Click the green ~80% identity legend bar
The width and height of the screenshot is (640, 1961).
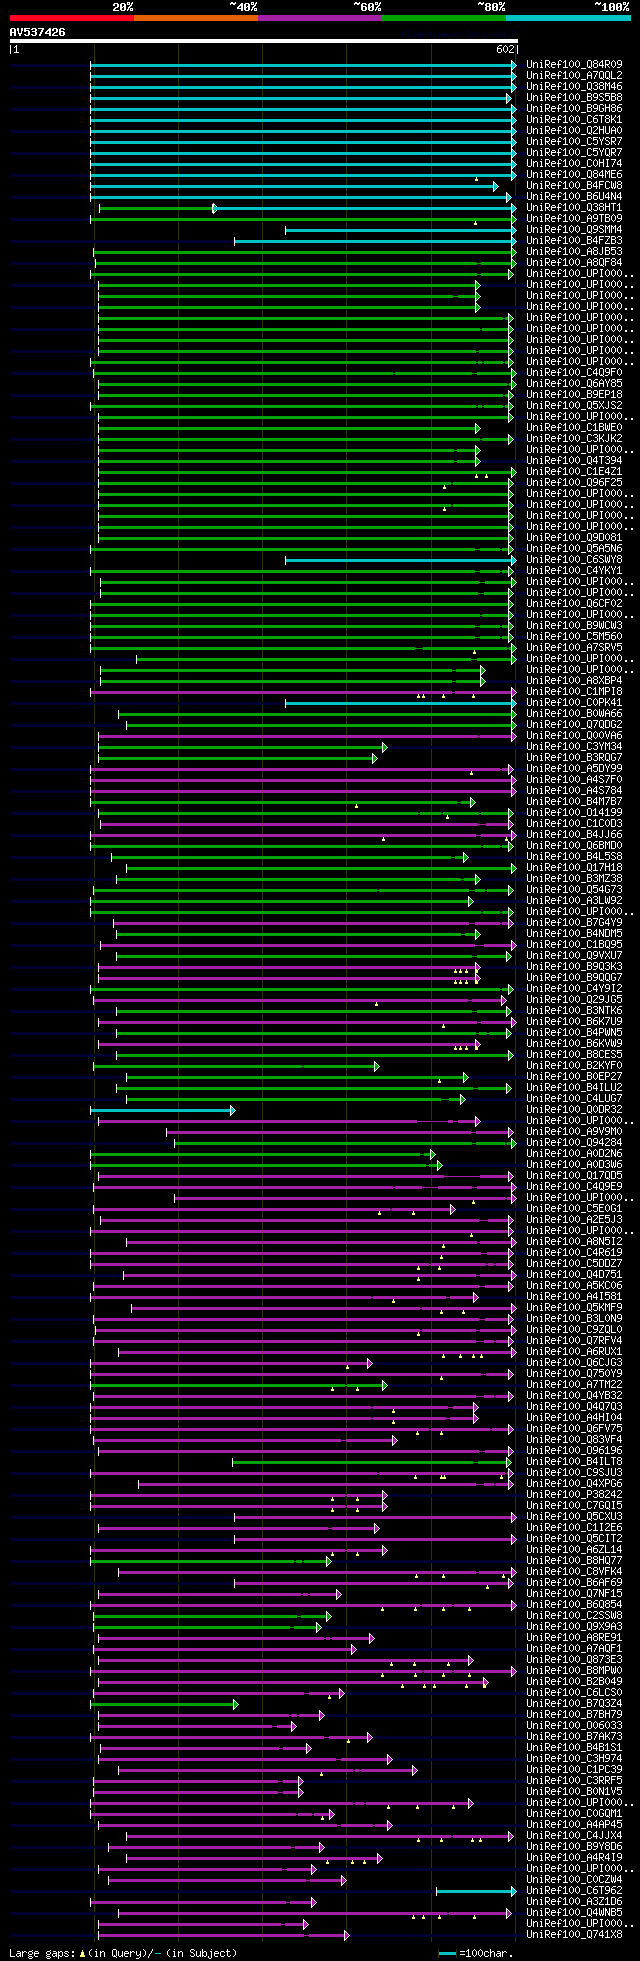point(443,18)
